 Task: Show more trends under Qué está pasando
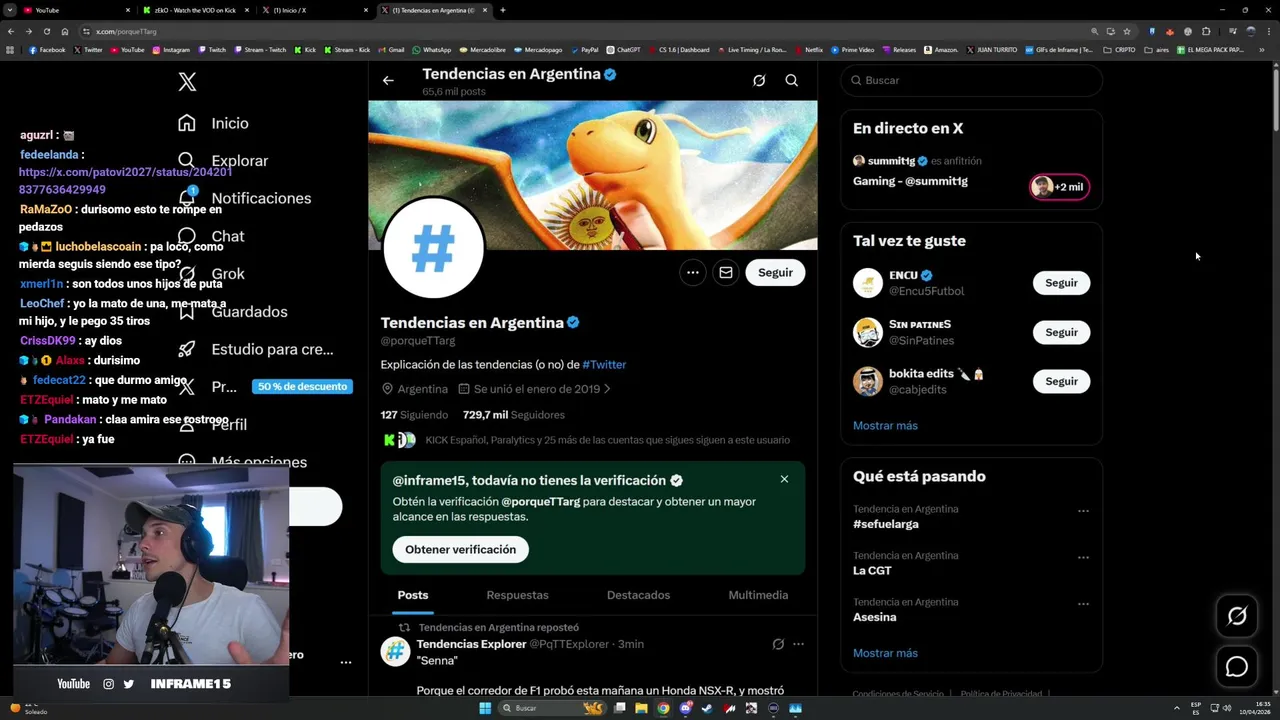(x=885, y=653)
